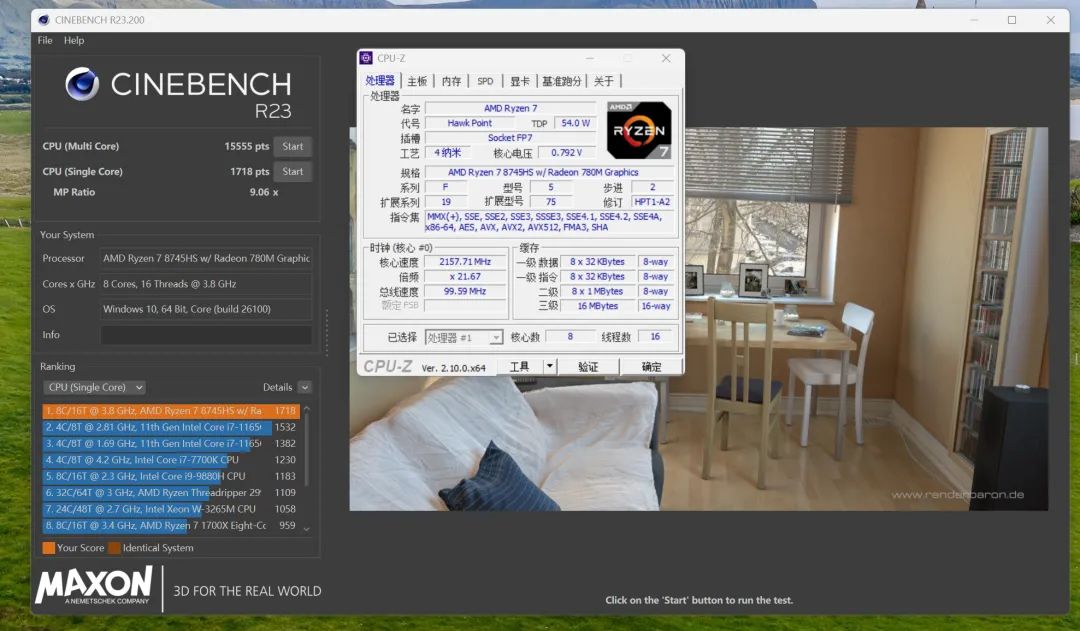This screenshot has height=631, width=1080.
Task: Click the 工具 button in CPU-Z
Action: click(x=519, y=366)
